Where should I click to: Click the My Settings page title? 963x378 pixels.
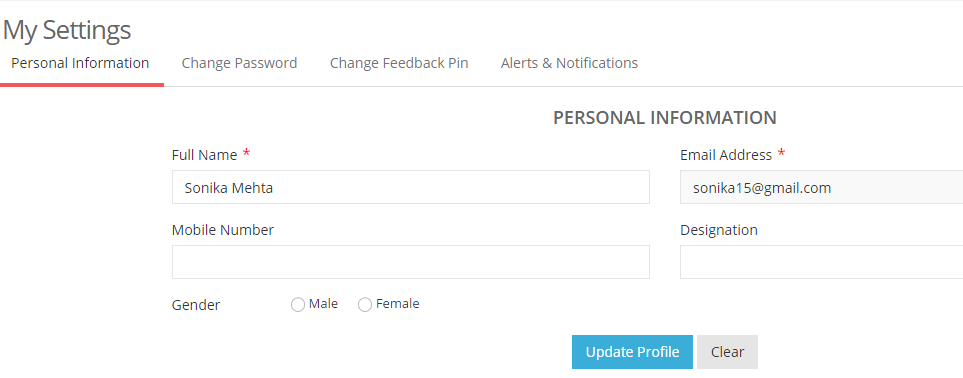tap(66, 30)
